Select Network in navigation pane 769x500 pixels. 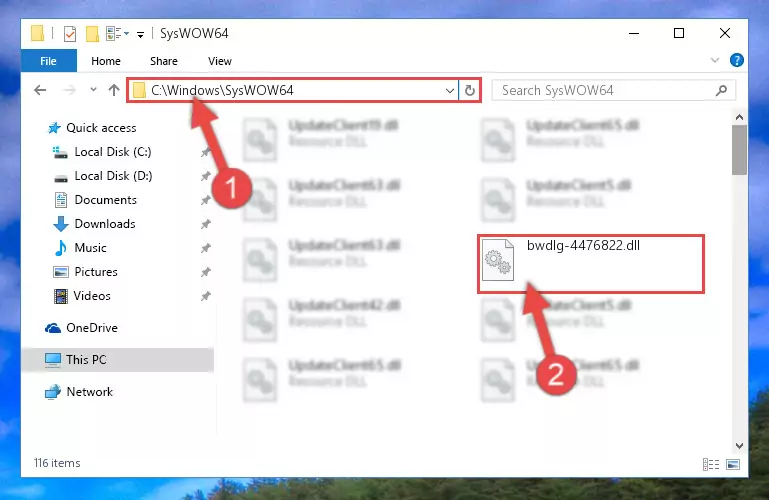79,392
